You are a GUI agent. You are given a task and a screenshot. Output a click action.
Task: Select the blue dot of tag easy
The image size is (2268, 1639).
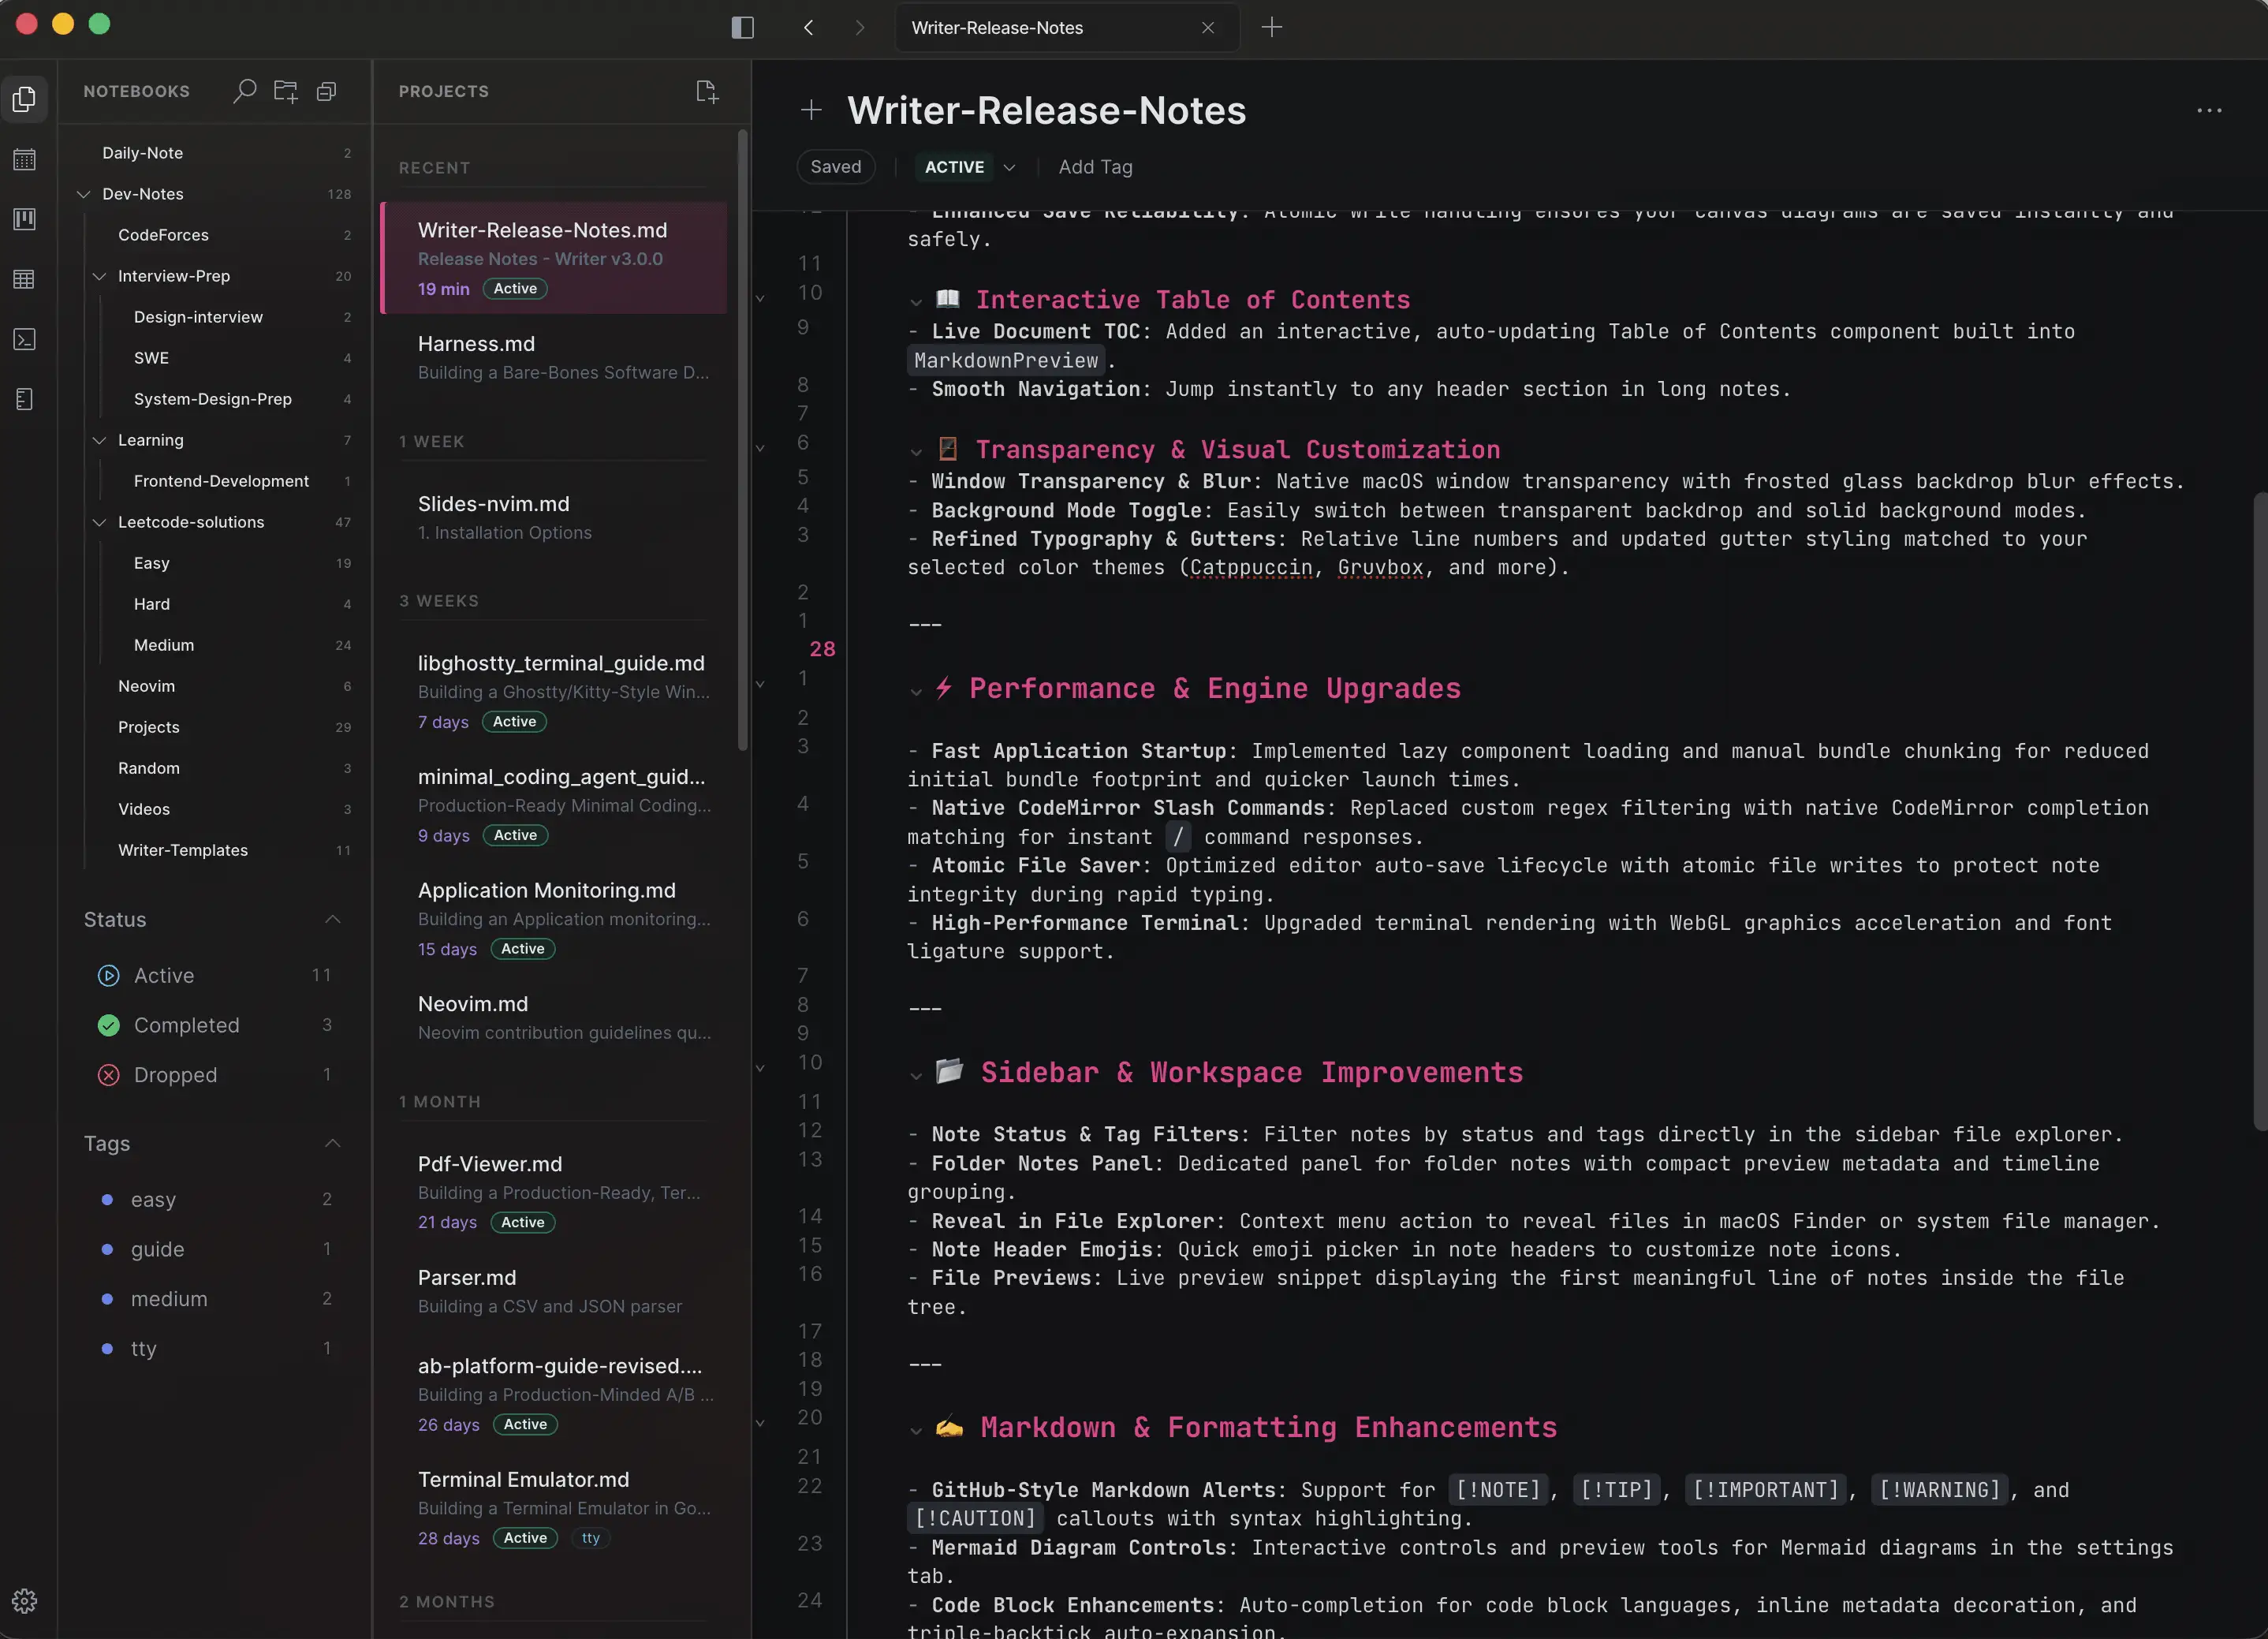click(x=107, y=1199)
